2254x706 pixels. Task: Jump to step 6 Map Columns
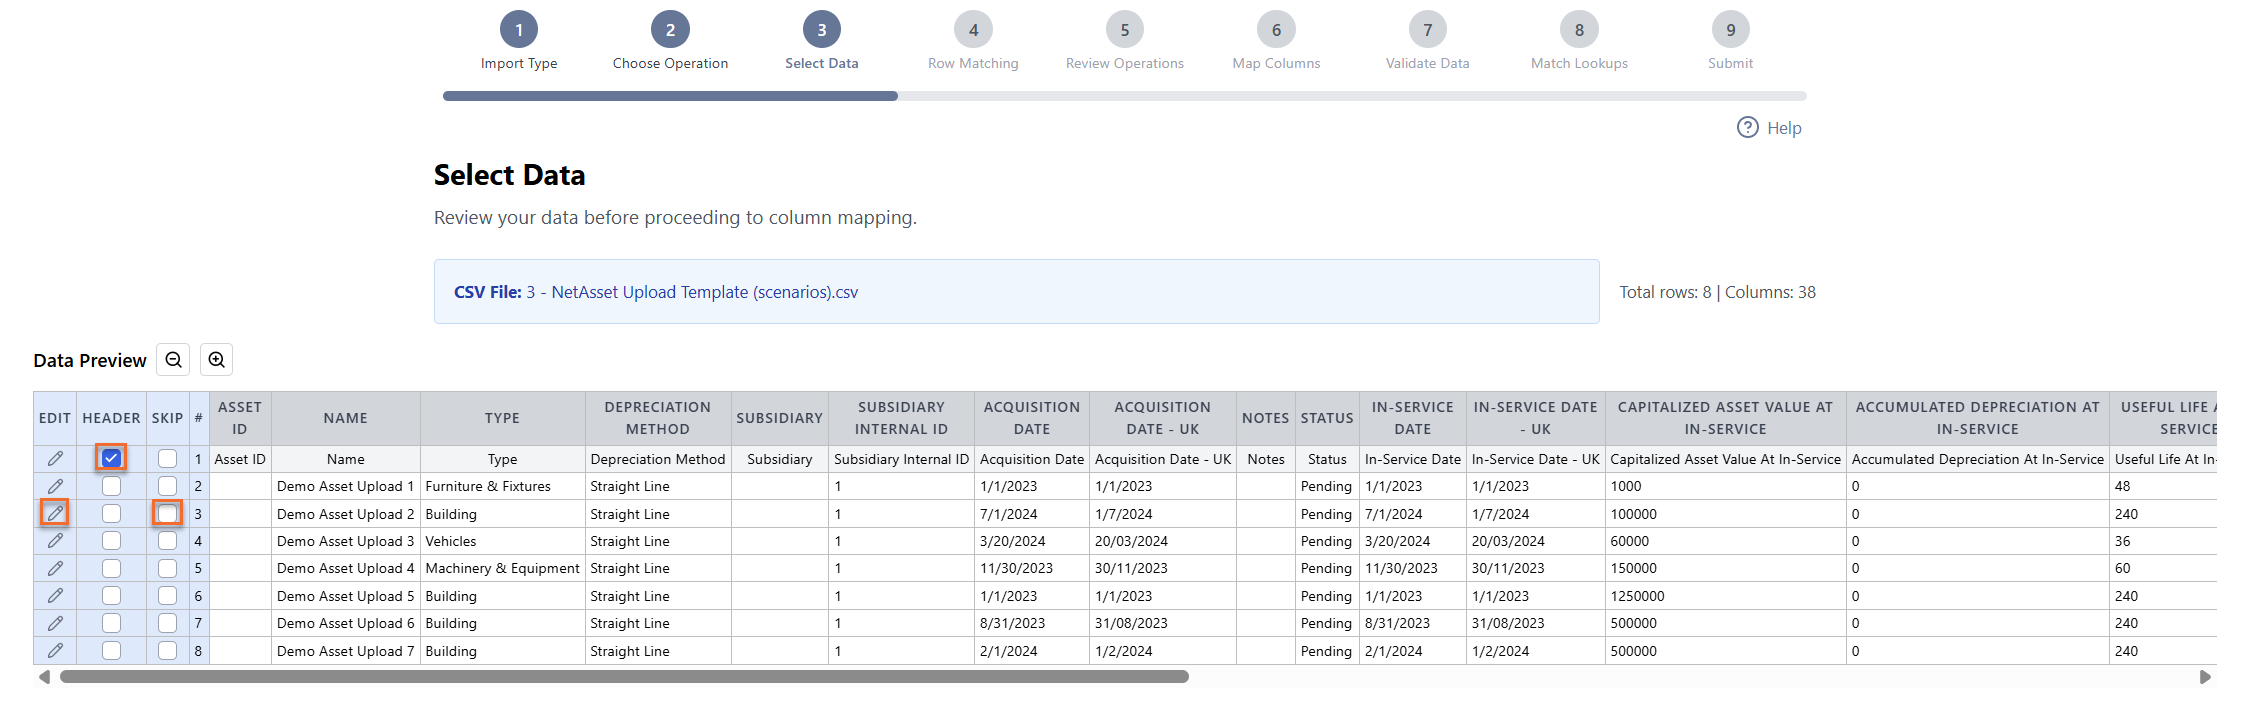1276,30
